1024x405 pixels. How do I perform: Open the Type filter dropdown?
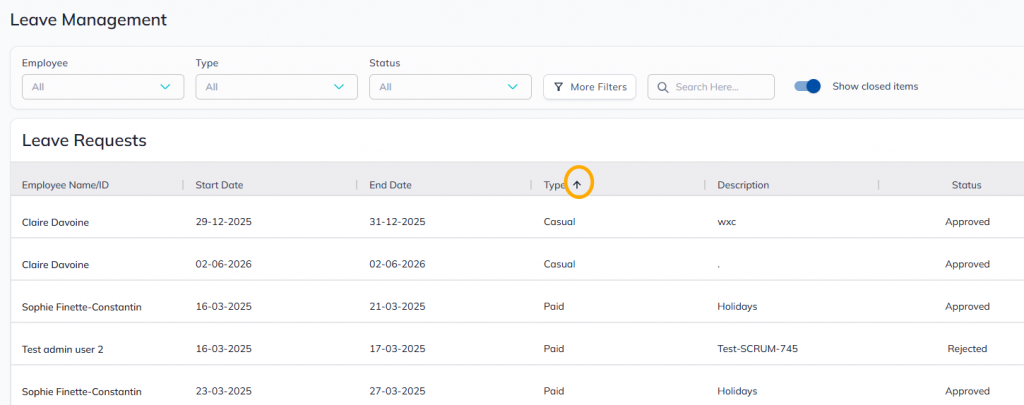click(276, 87)
